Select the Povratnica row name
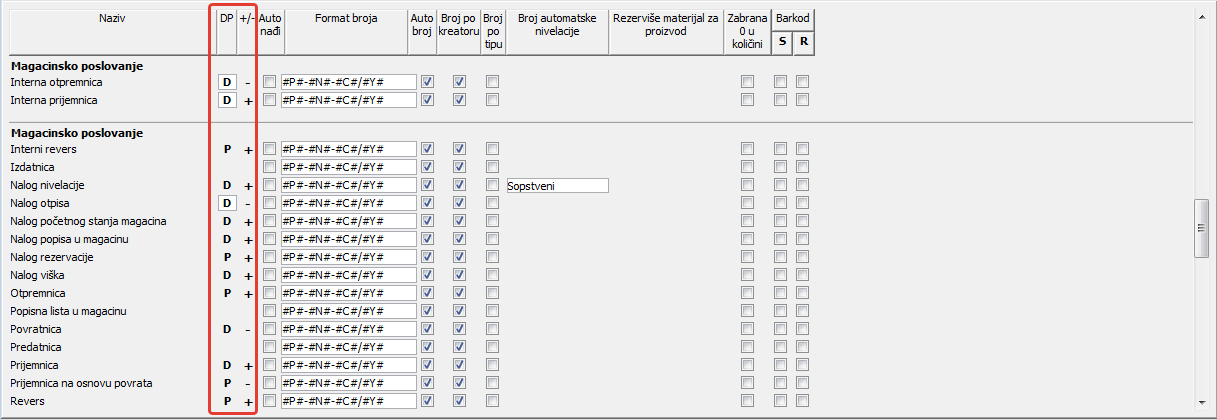1217x420 pixels. tap(36, 329)
